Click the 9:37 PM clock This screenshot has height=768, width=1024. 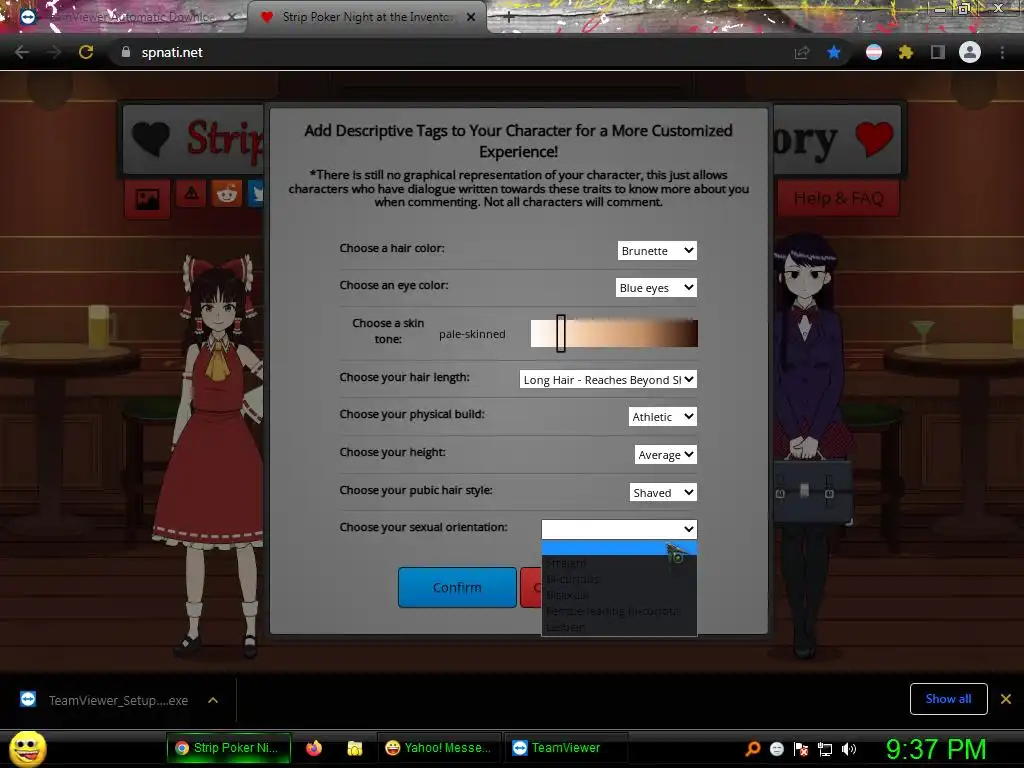pyautogui.click(x=936, y=749)
